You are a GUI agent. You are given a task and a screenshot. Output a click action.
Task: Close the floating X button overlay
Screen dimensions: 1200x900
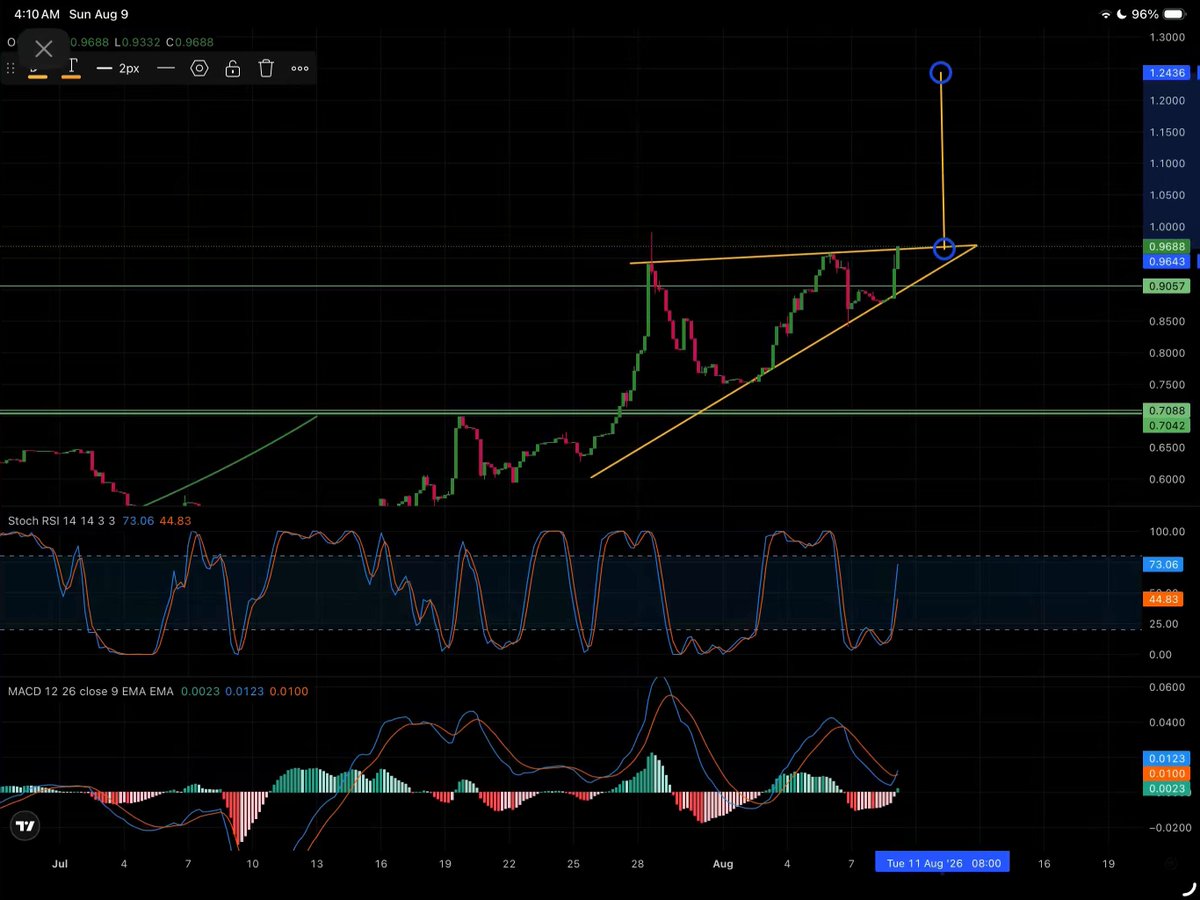pyautogui.click(x=43, y=49)
